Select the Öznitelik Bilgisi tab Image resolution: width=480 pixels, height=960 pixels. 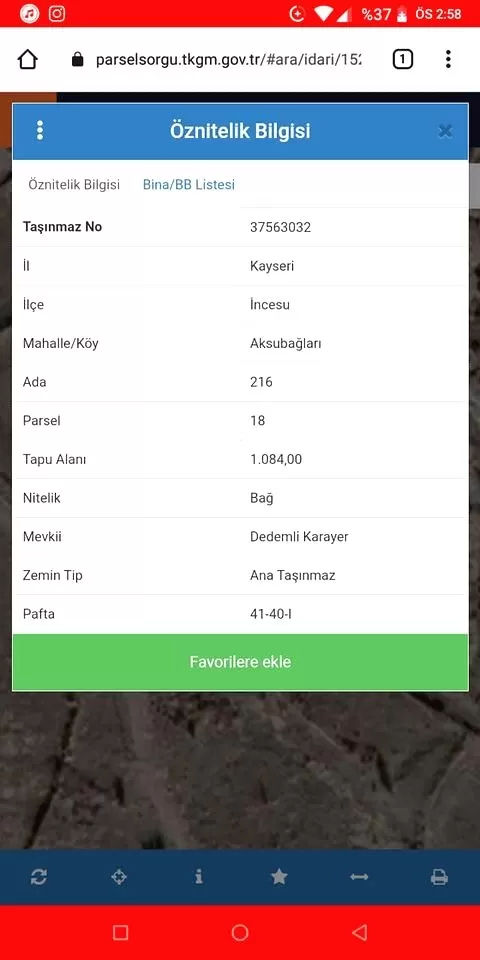click(x=74, y=184)
